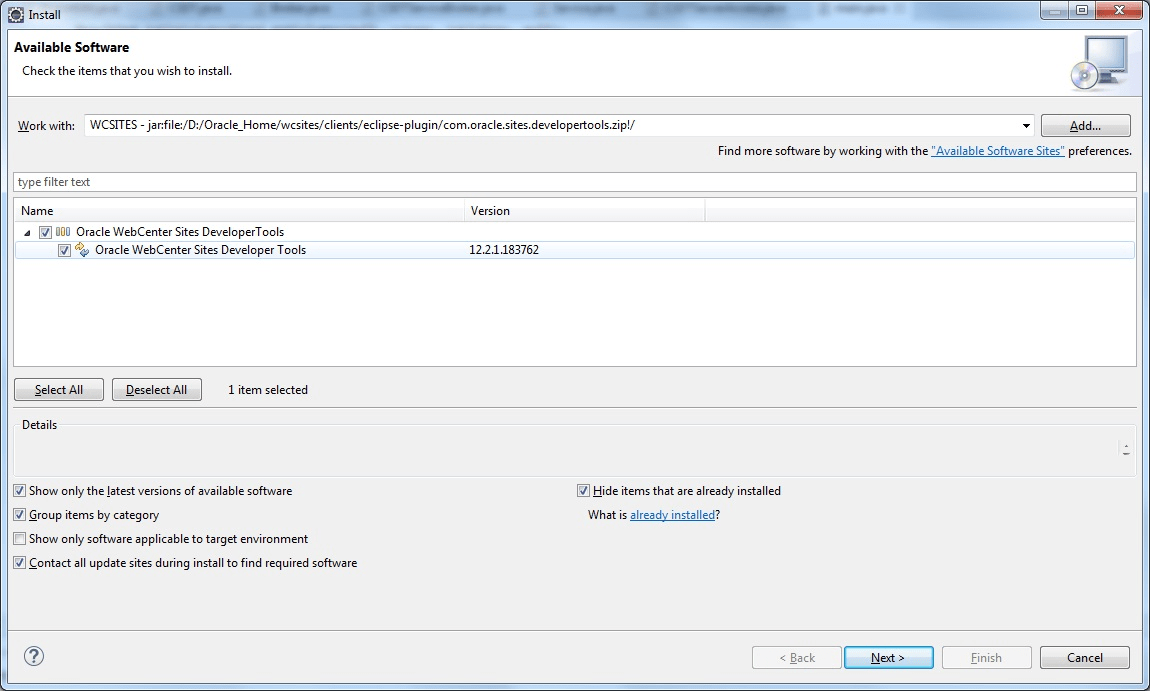
Task: Uncheck the Oracle WebCenter Sites DeveloperTools category checkbox
Action: click(45, 232)
